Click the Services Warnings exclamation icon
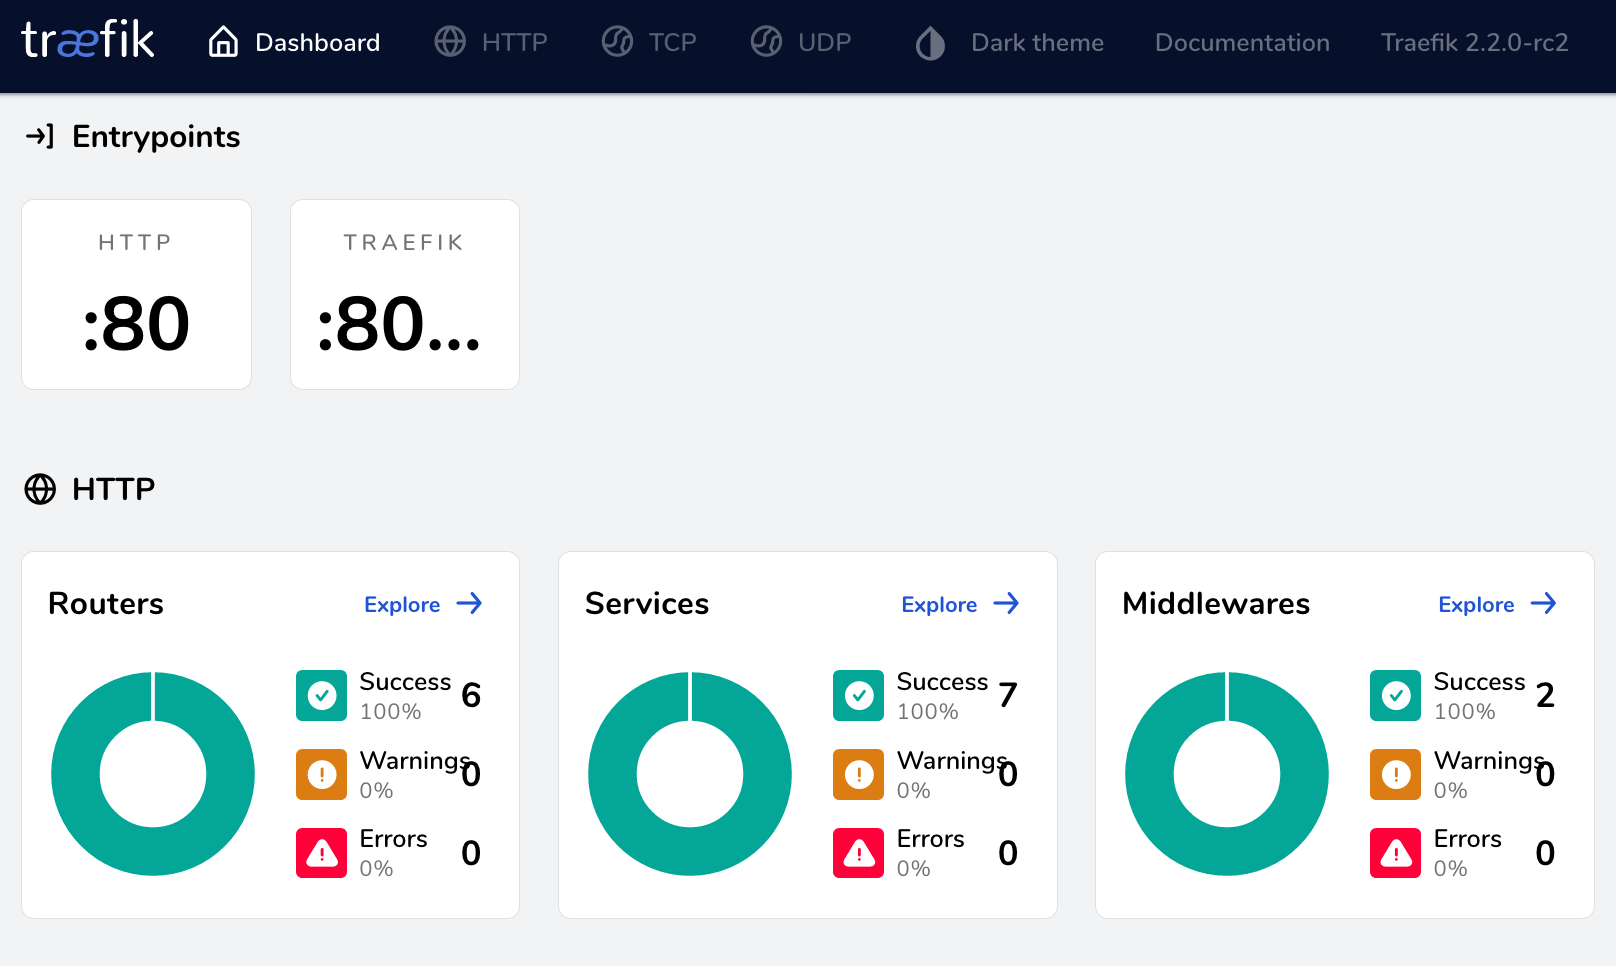1616x966 pixels. pos(859,774)
